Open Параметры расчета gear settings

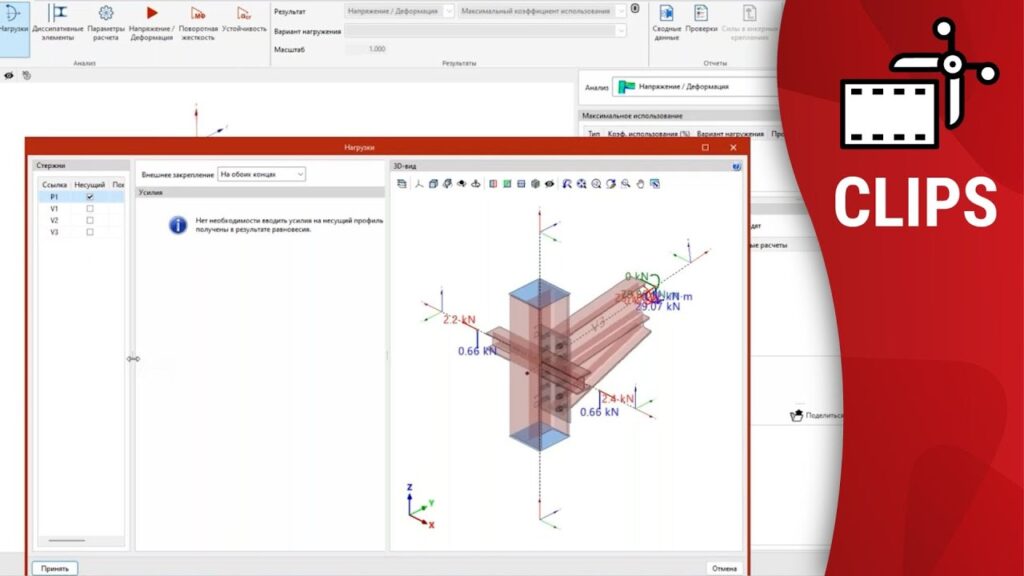coord(105,13)
